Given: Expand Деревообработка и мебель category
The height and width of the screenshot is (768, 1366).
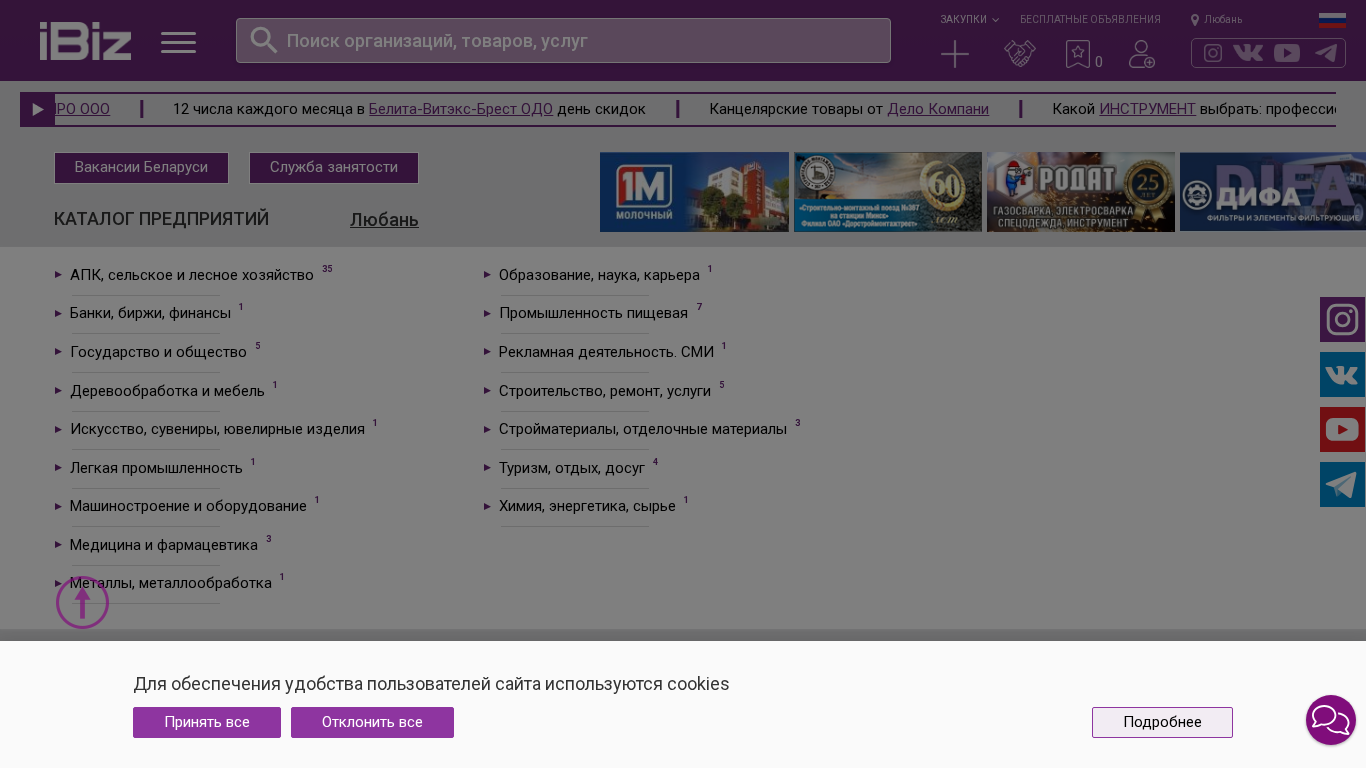Looking at the screenshot, I should point(167,391).
